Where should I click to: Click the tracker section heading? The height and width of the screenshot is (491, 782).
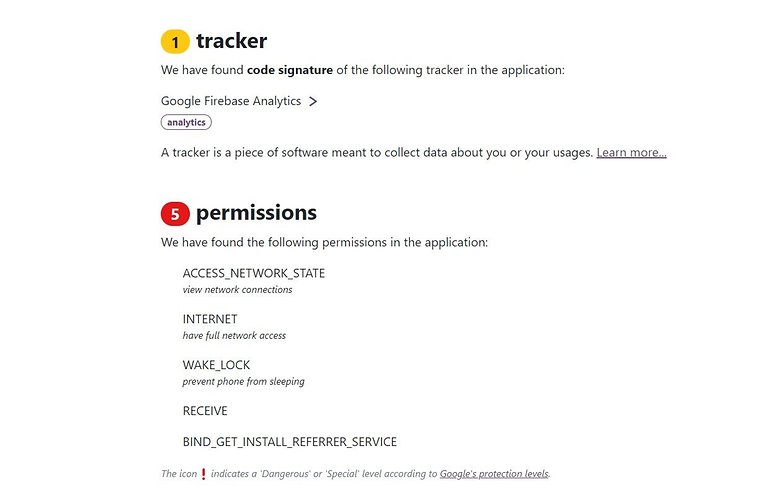point(231,41)
